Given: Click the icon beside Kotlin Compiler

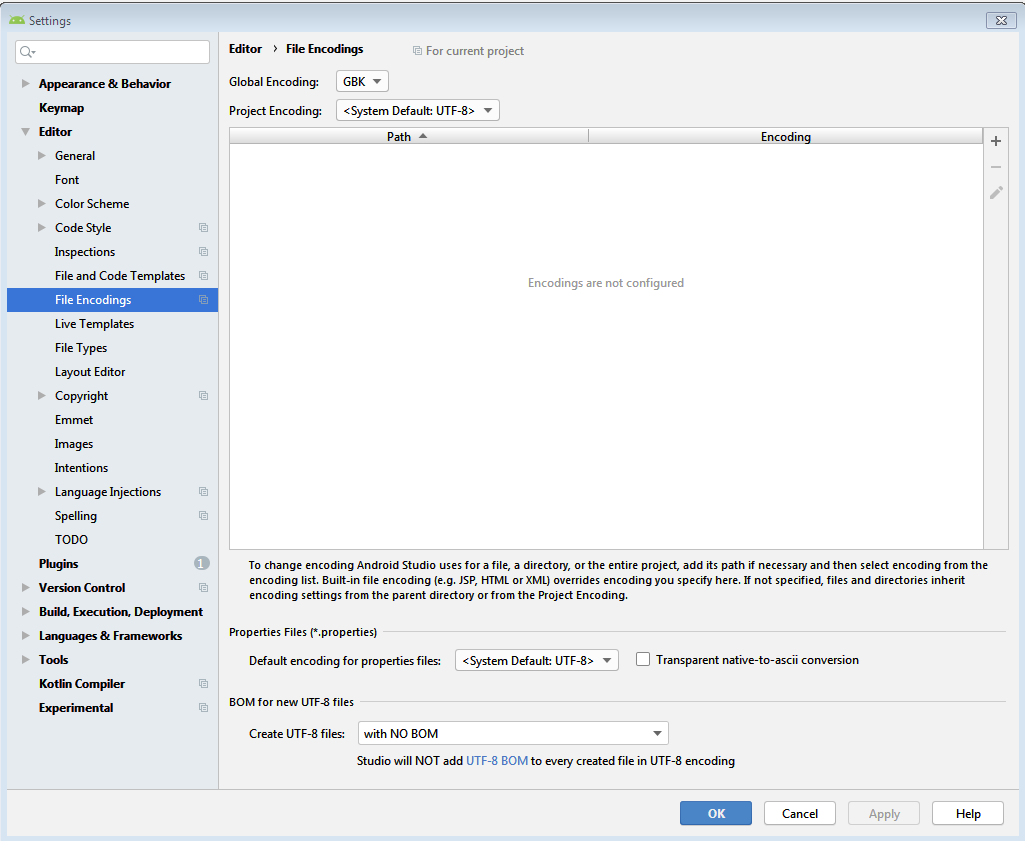Looking at the screenshot, I should [203, 683].
